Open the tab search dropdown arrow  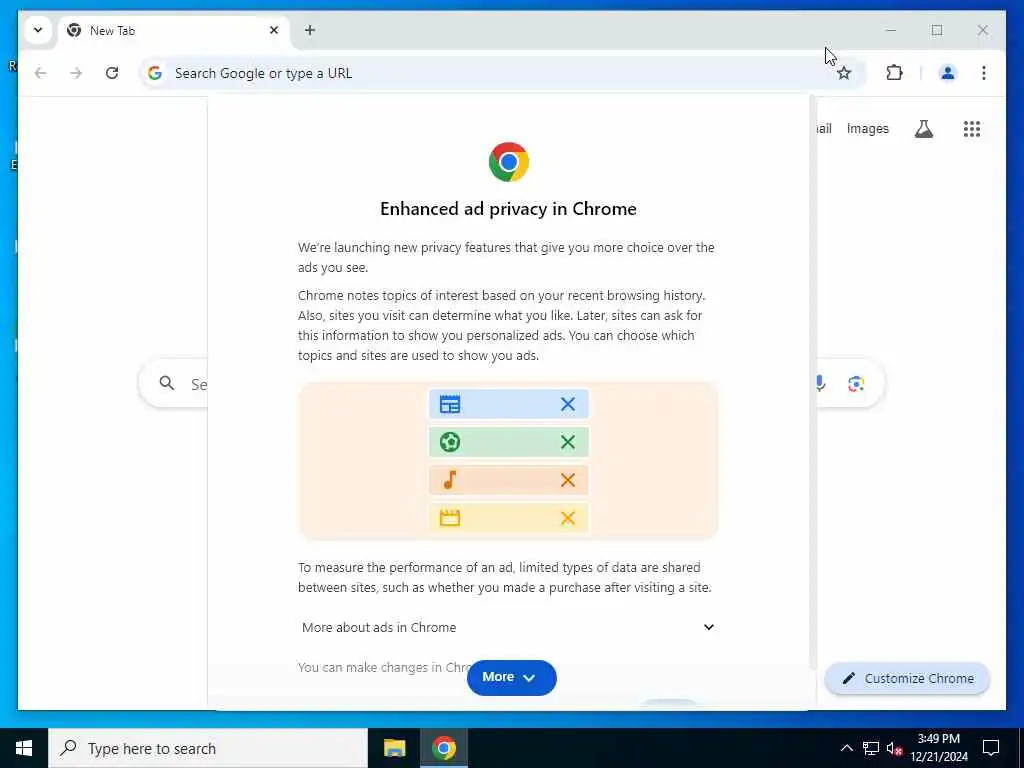point(38,30)
